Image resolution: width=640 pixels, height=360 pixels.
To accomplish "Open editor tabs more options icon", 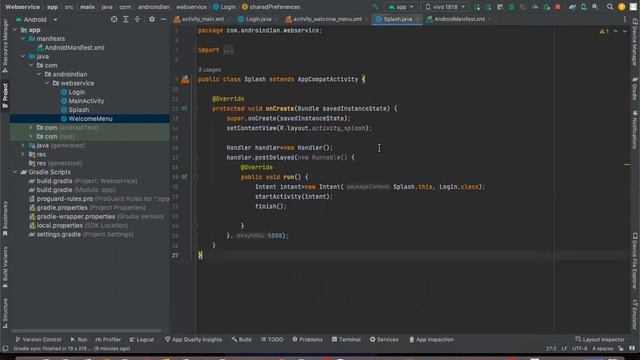I will pyautogui.click(x=624, y=19).
